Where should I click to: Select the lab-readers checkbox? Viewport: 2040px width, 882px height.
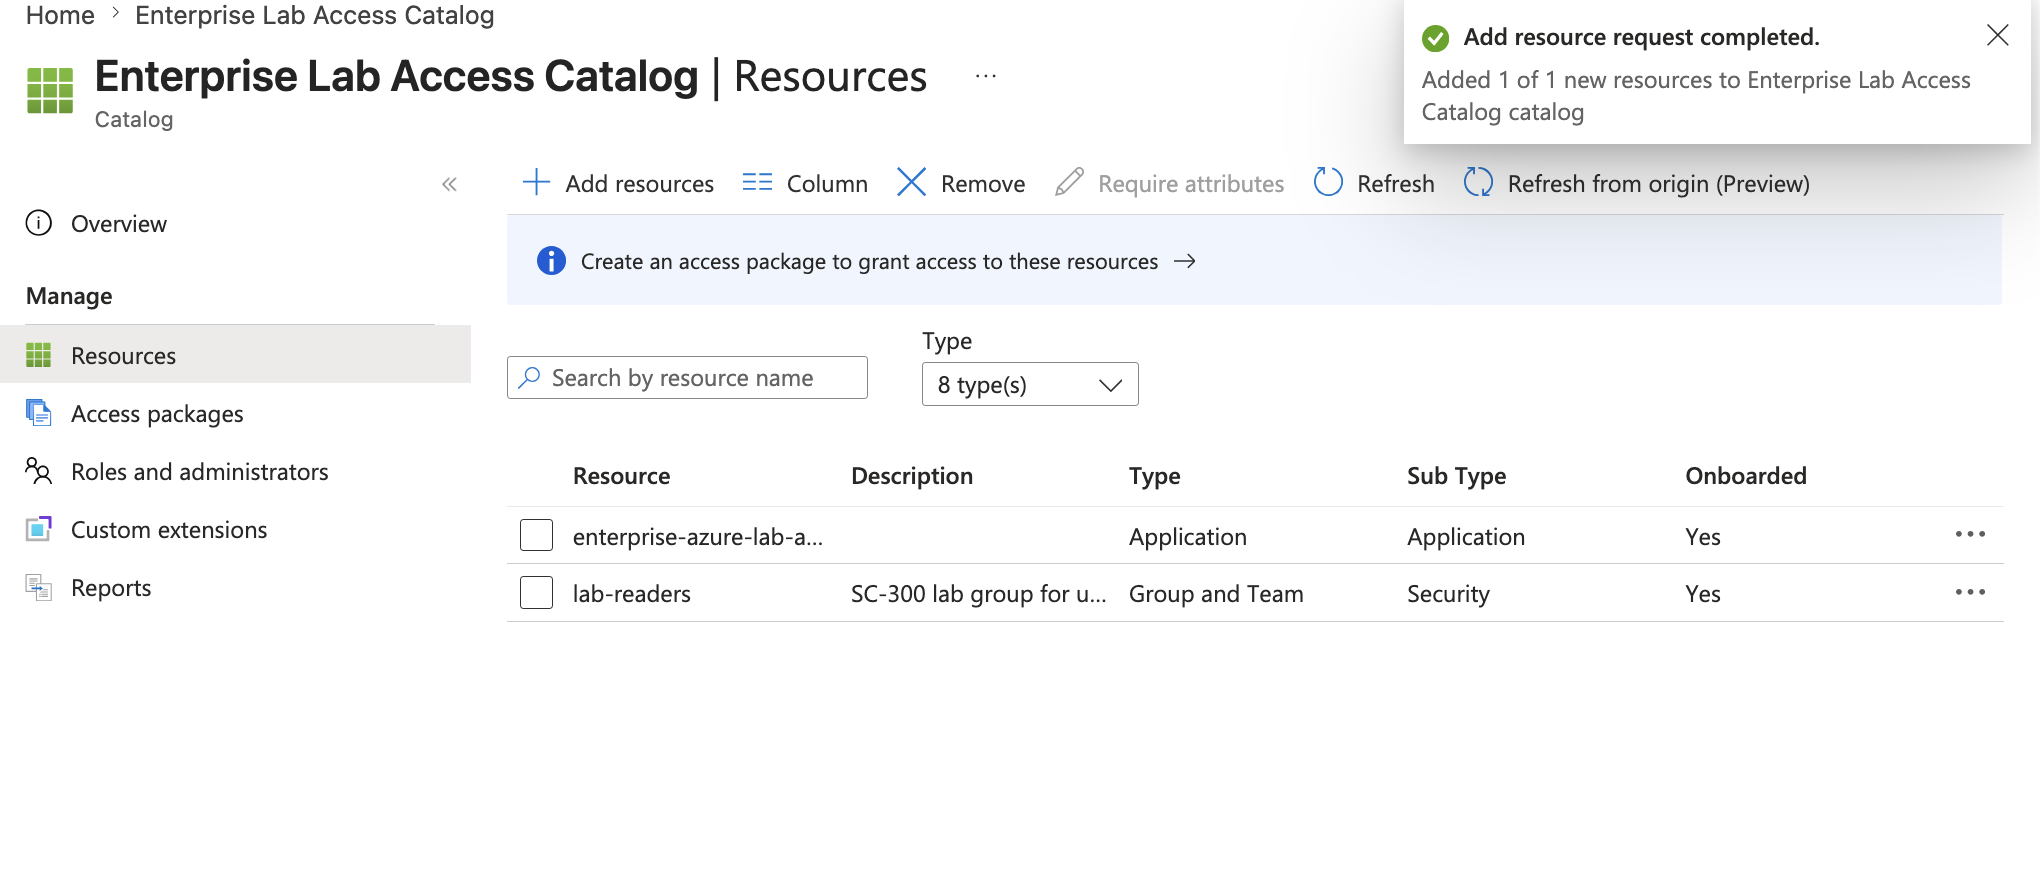537,592
